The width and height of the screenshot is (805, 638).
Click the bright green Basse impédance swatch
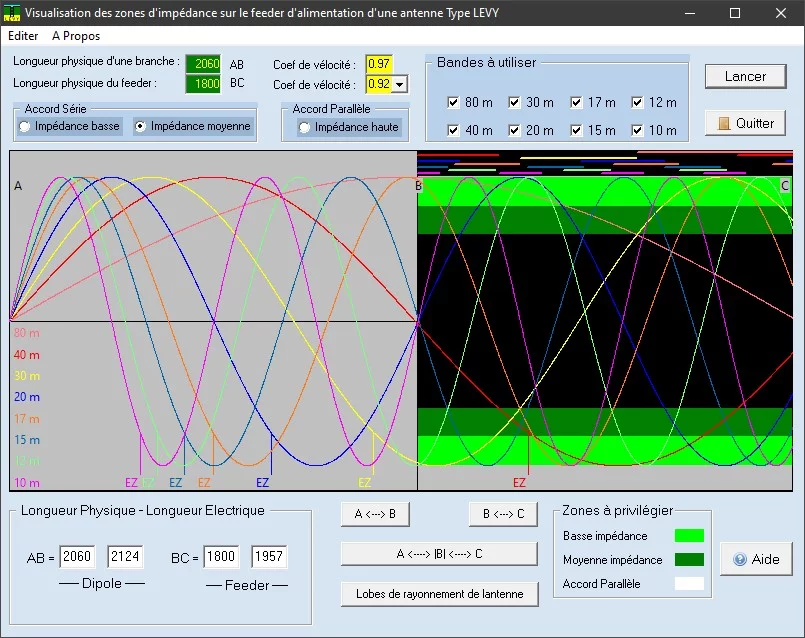(x=689, y=536)
